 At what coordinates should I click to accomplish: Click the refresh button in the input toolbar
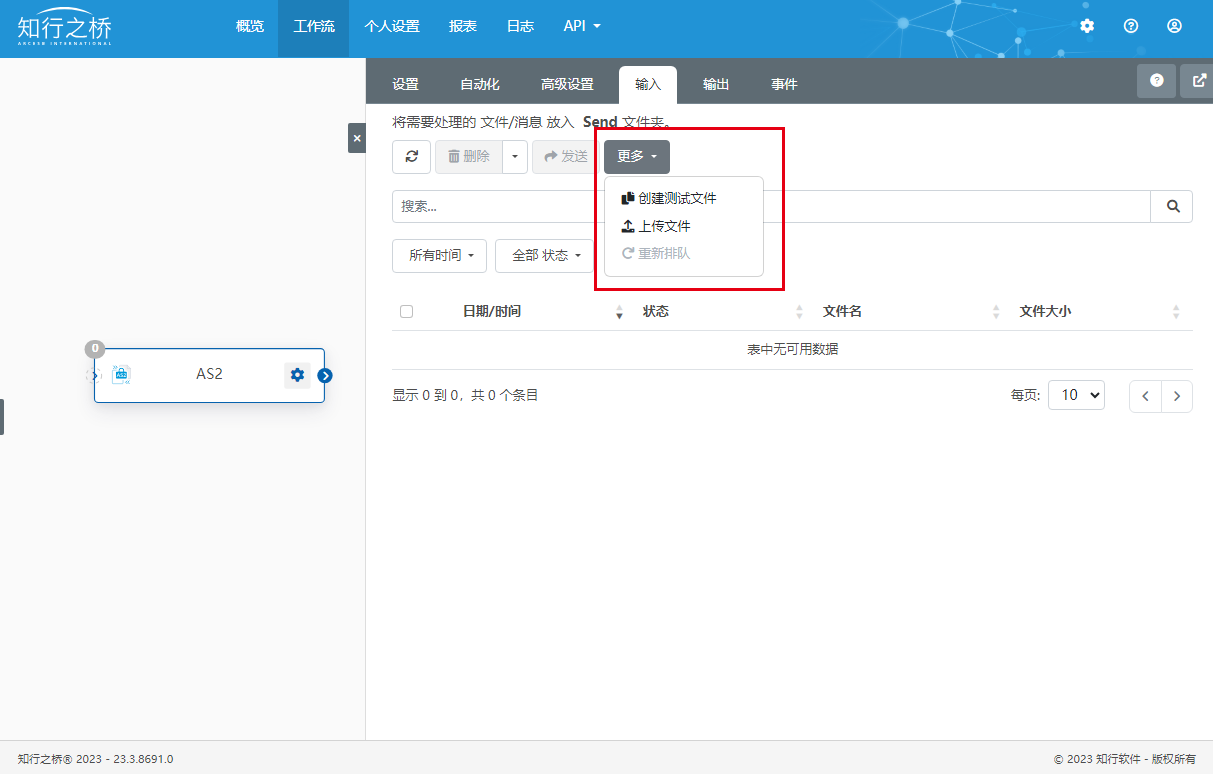pyautogui.click(x=411, y=157)
